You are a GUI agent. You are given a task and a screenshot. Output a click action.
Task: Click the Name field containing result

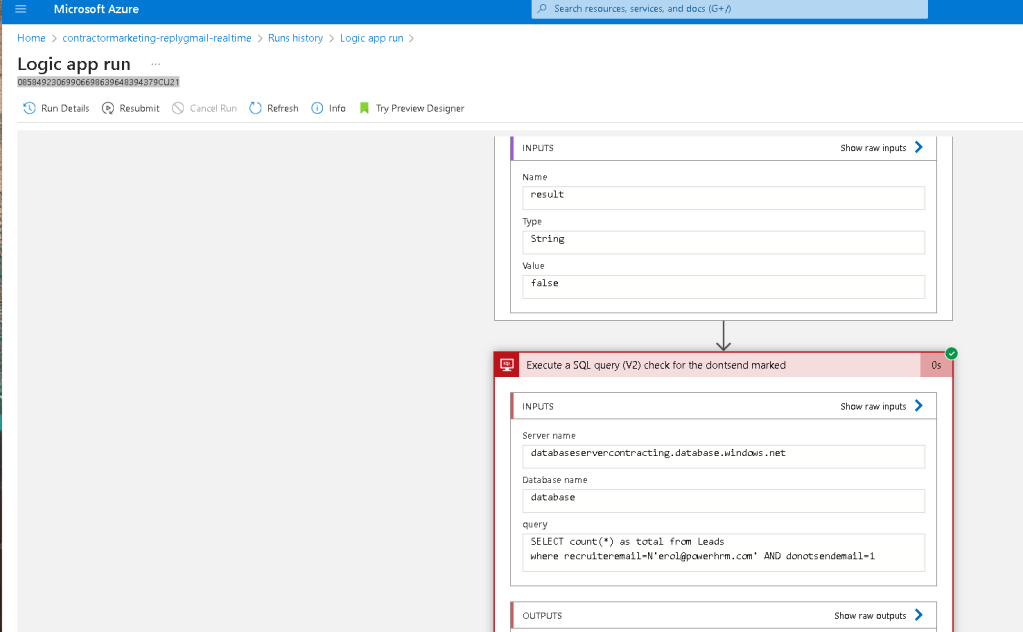coord(723,198)
